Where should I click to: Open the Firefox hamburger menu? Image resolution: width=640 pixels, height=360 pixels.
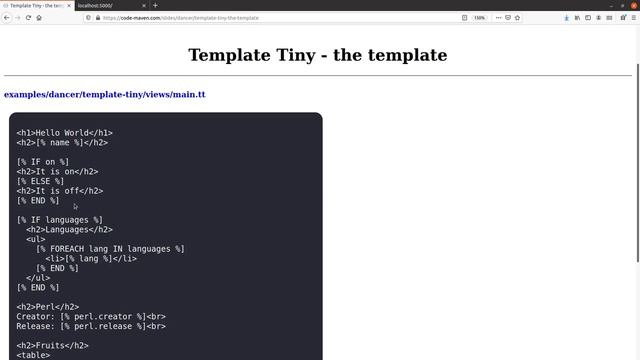tap(634, 18)
